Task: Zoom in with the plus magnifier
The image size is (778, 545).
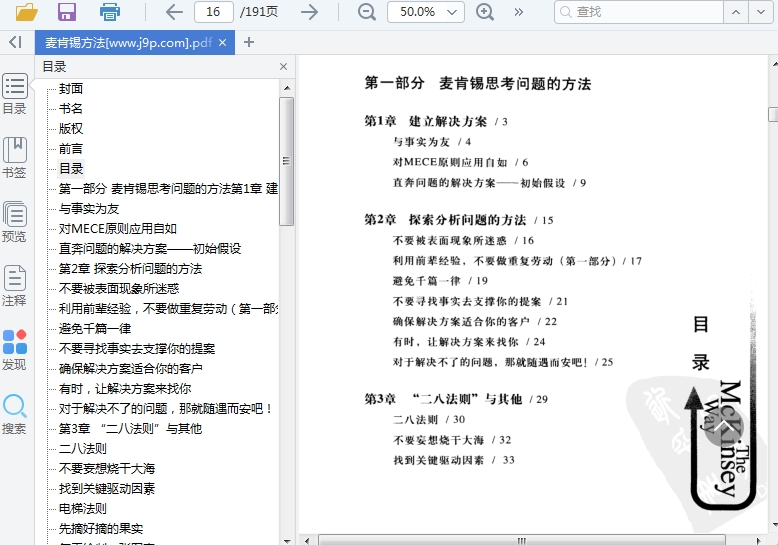Action: [x=485, y=11]
